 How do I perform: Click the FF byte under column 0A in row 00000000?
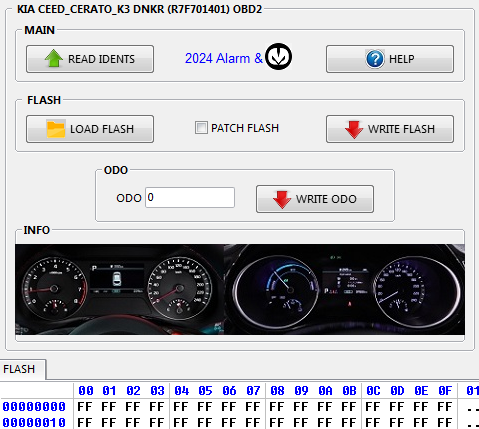tap(325, 407)
